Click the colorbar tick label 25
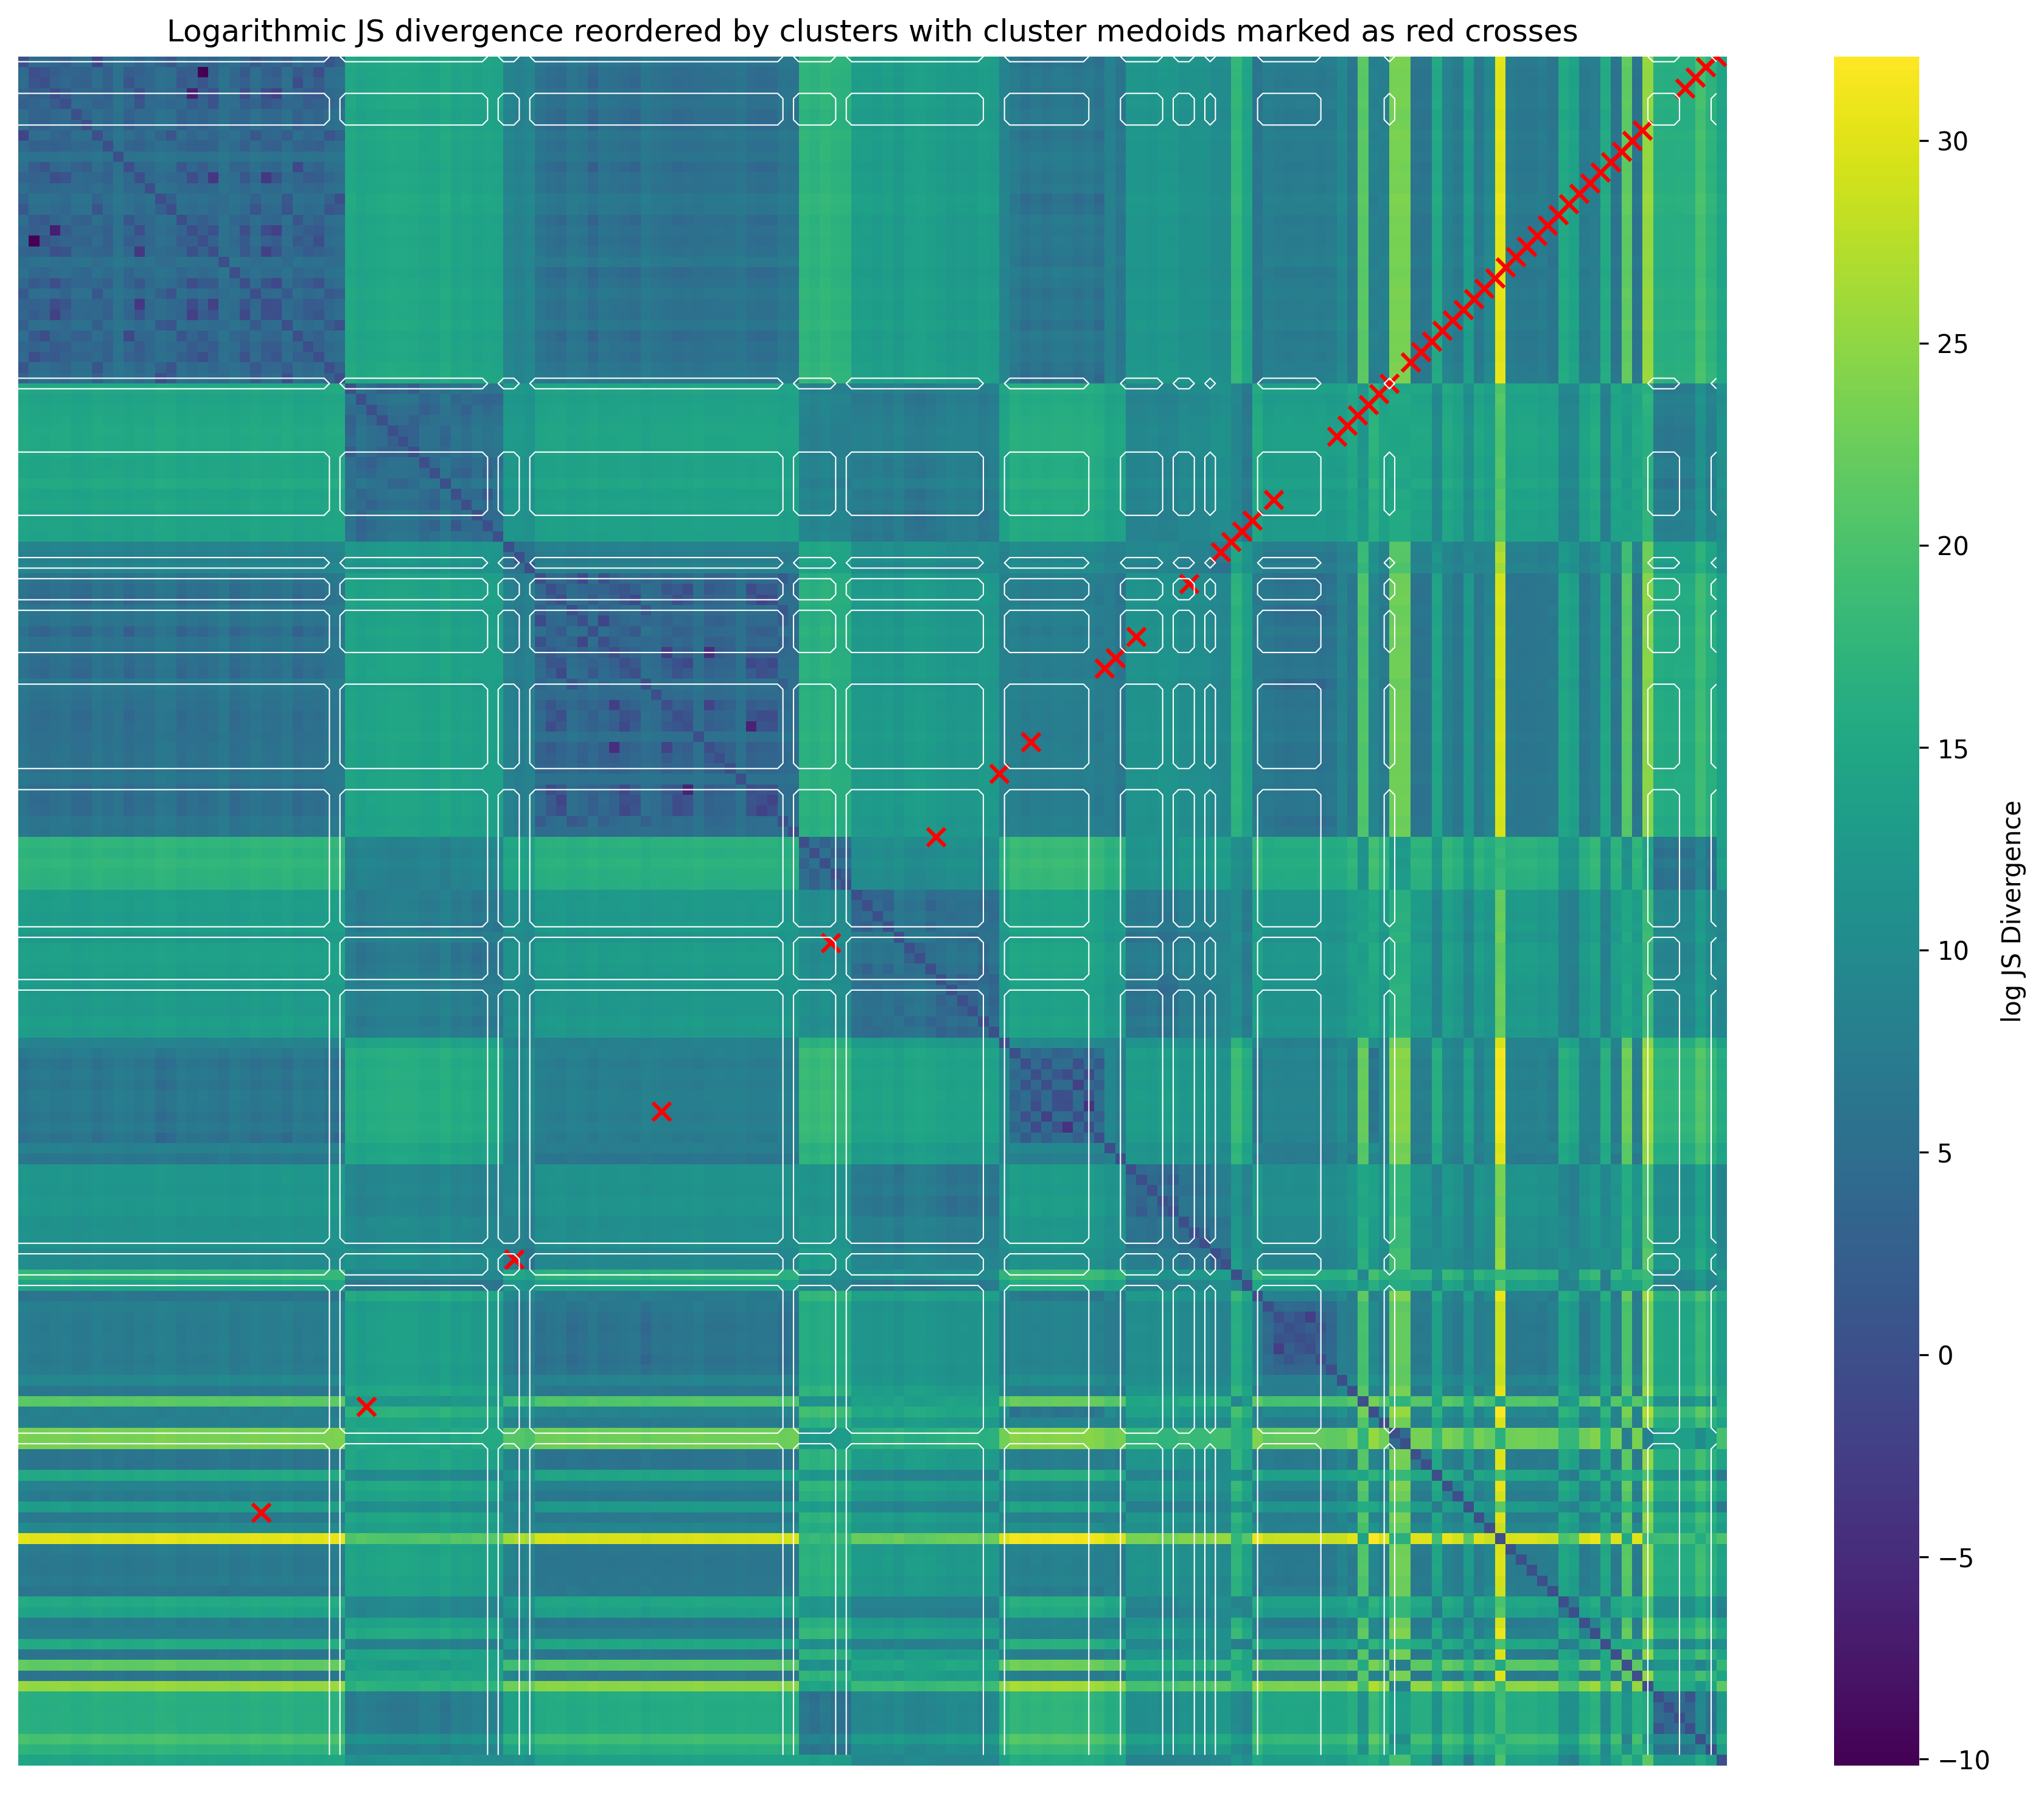This screenshot has width=2044, height=1793. (x=1954, y=344)
